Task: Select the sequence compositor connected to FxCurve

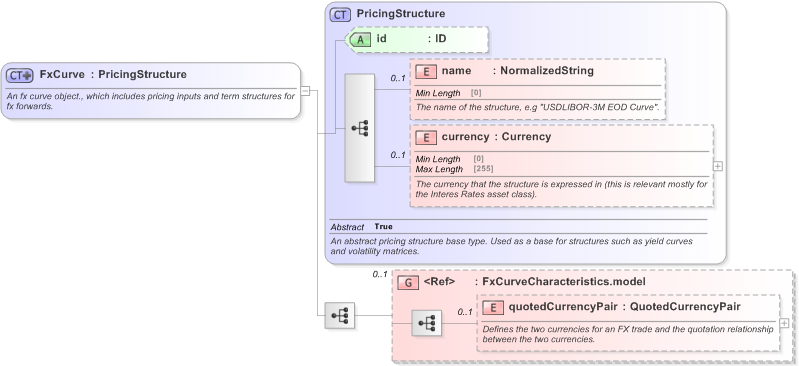Action: tap(340, 316)
